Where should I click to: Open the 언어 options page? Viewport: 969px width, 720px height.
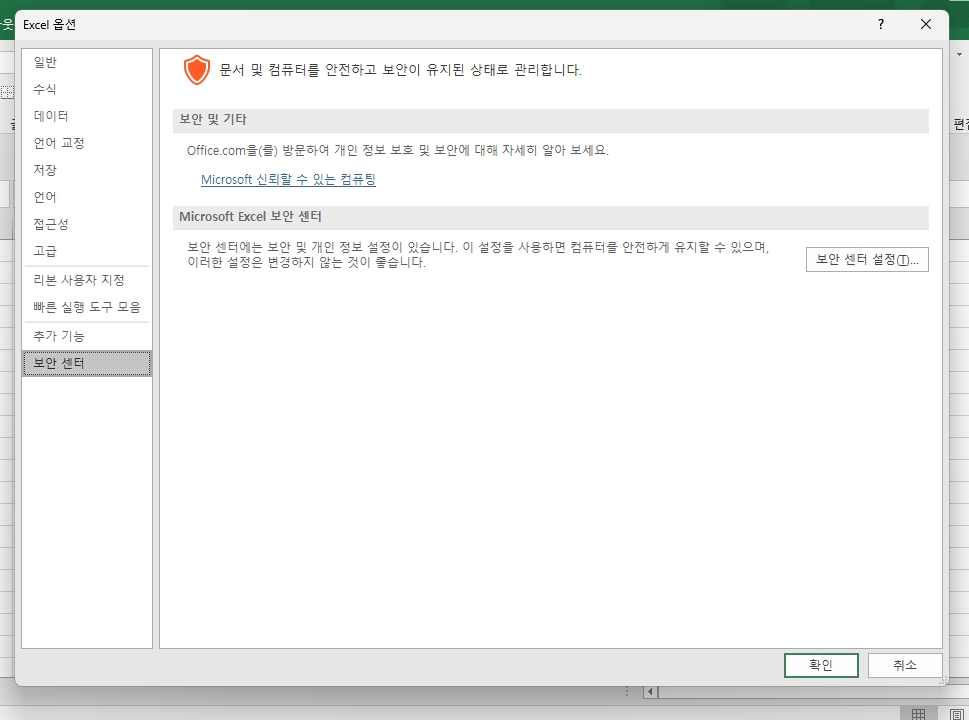click(x=87, y=197)
